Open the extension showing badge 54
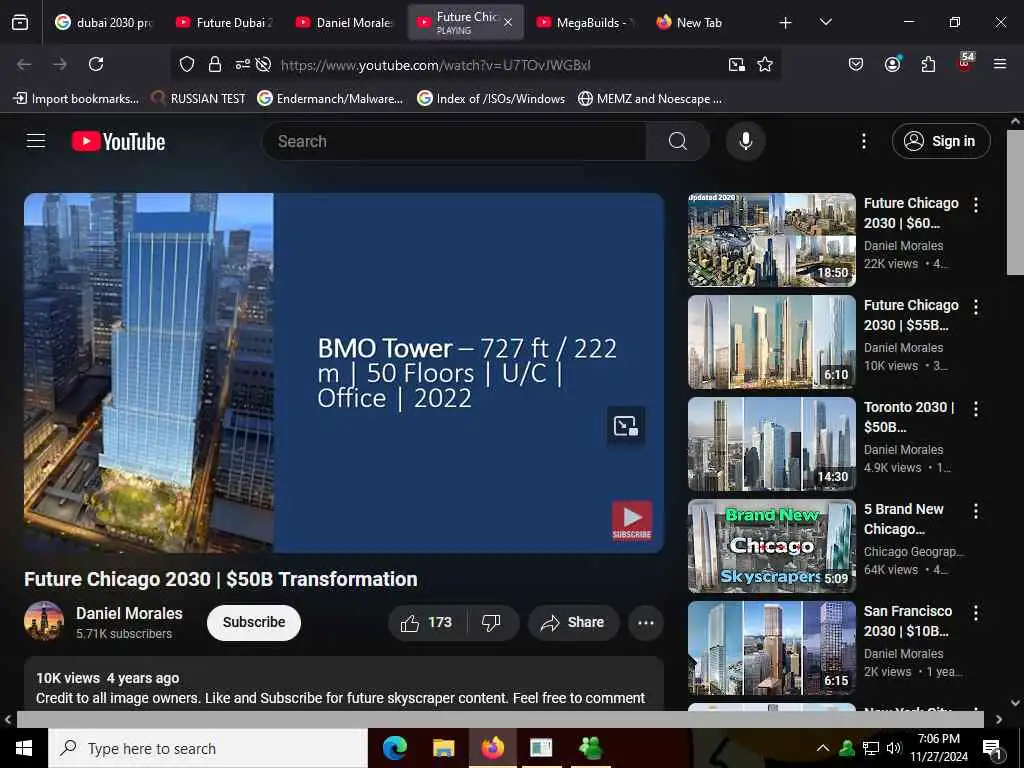The width and height of the screenshot is (1024, 768). [965, 63]
